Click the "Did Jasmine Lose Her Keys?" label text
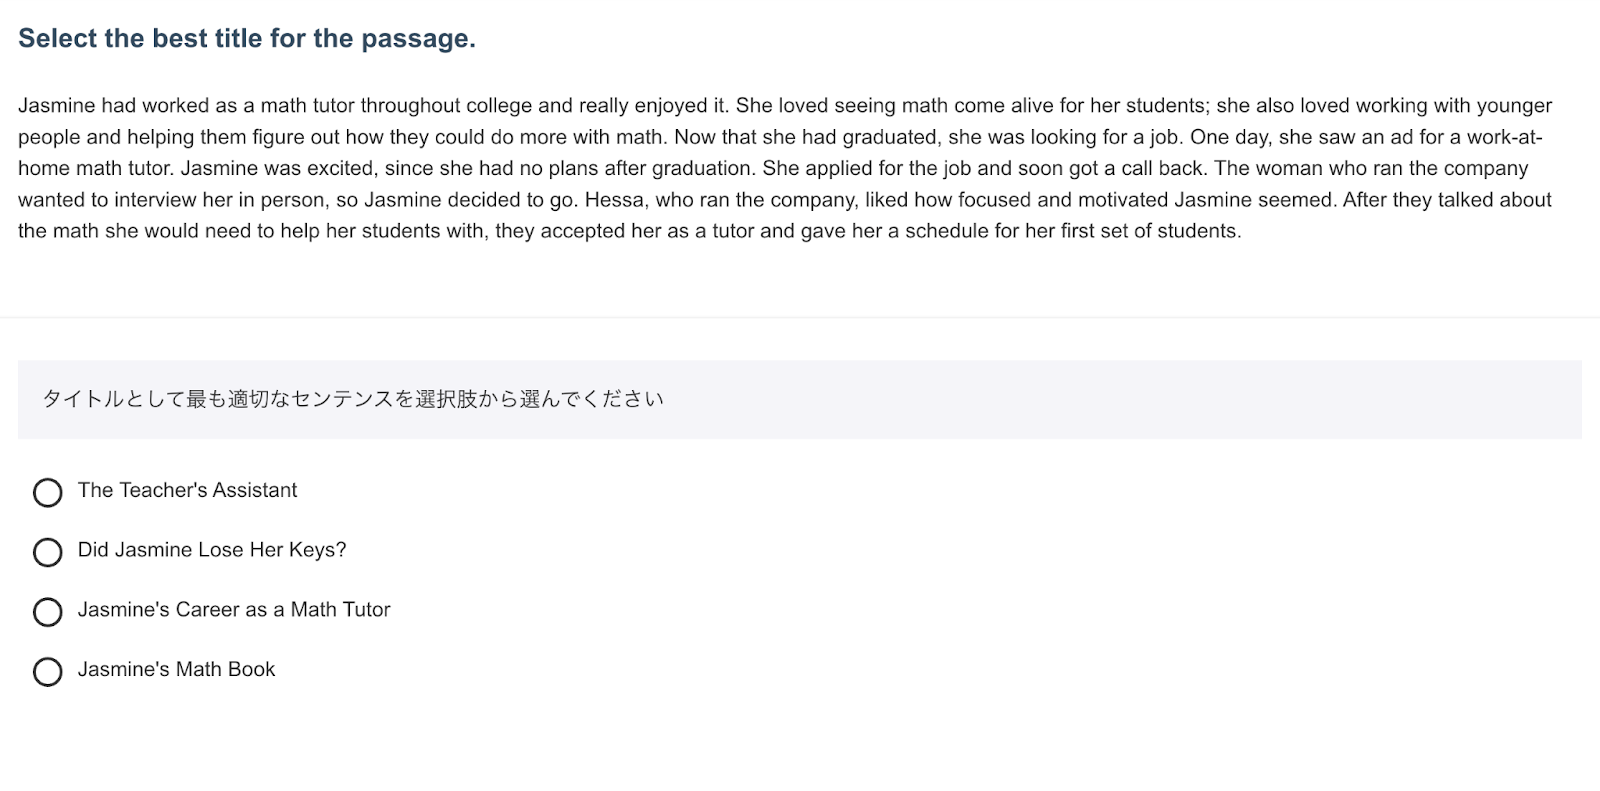Screen dimensions: 1600x791 pos(212,550)
